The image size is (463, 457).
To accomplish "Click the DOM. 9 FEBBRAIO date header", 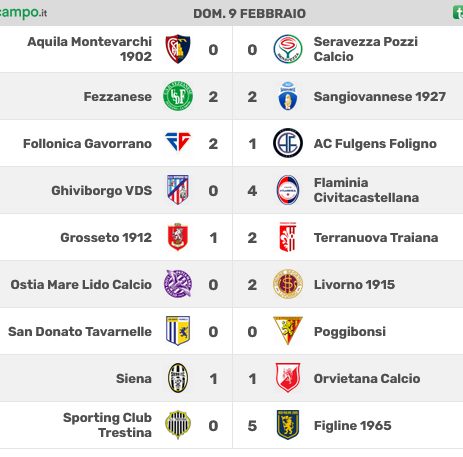I will [x=249, y=14].
